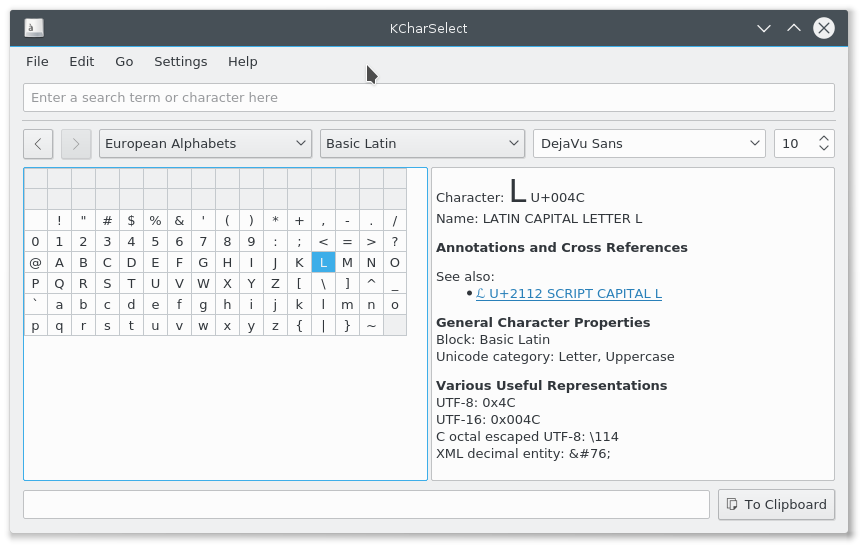Click the forward history arrow button

coord(76,144)
